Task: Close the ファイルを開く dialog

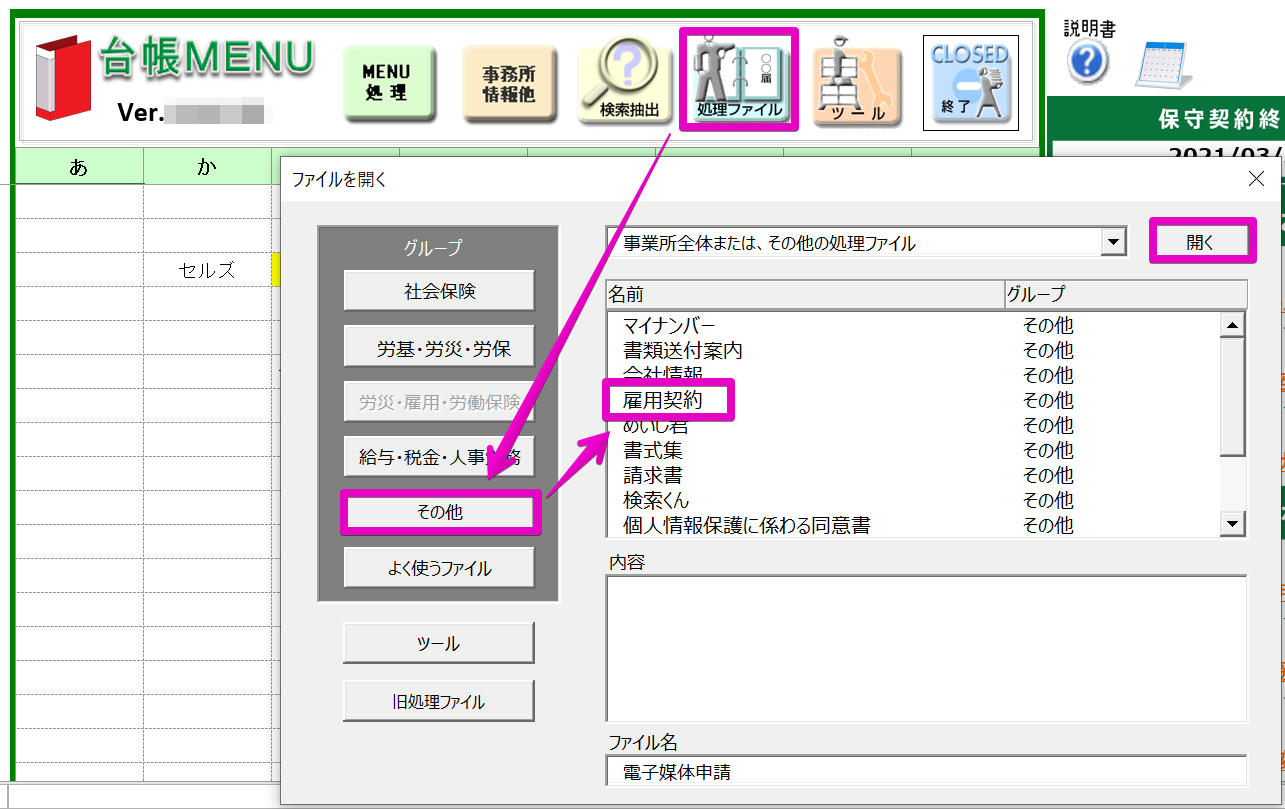Action: click(1257, 179)
